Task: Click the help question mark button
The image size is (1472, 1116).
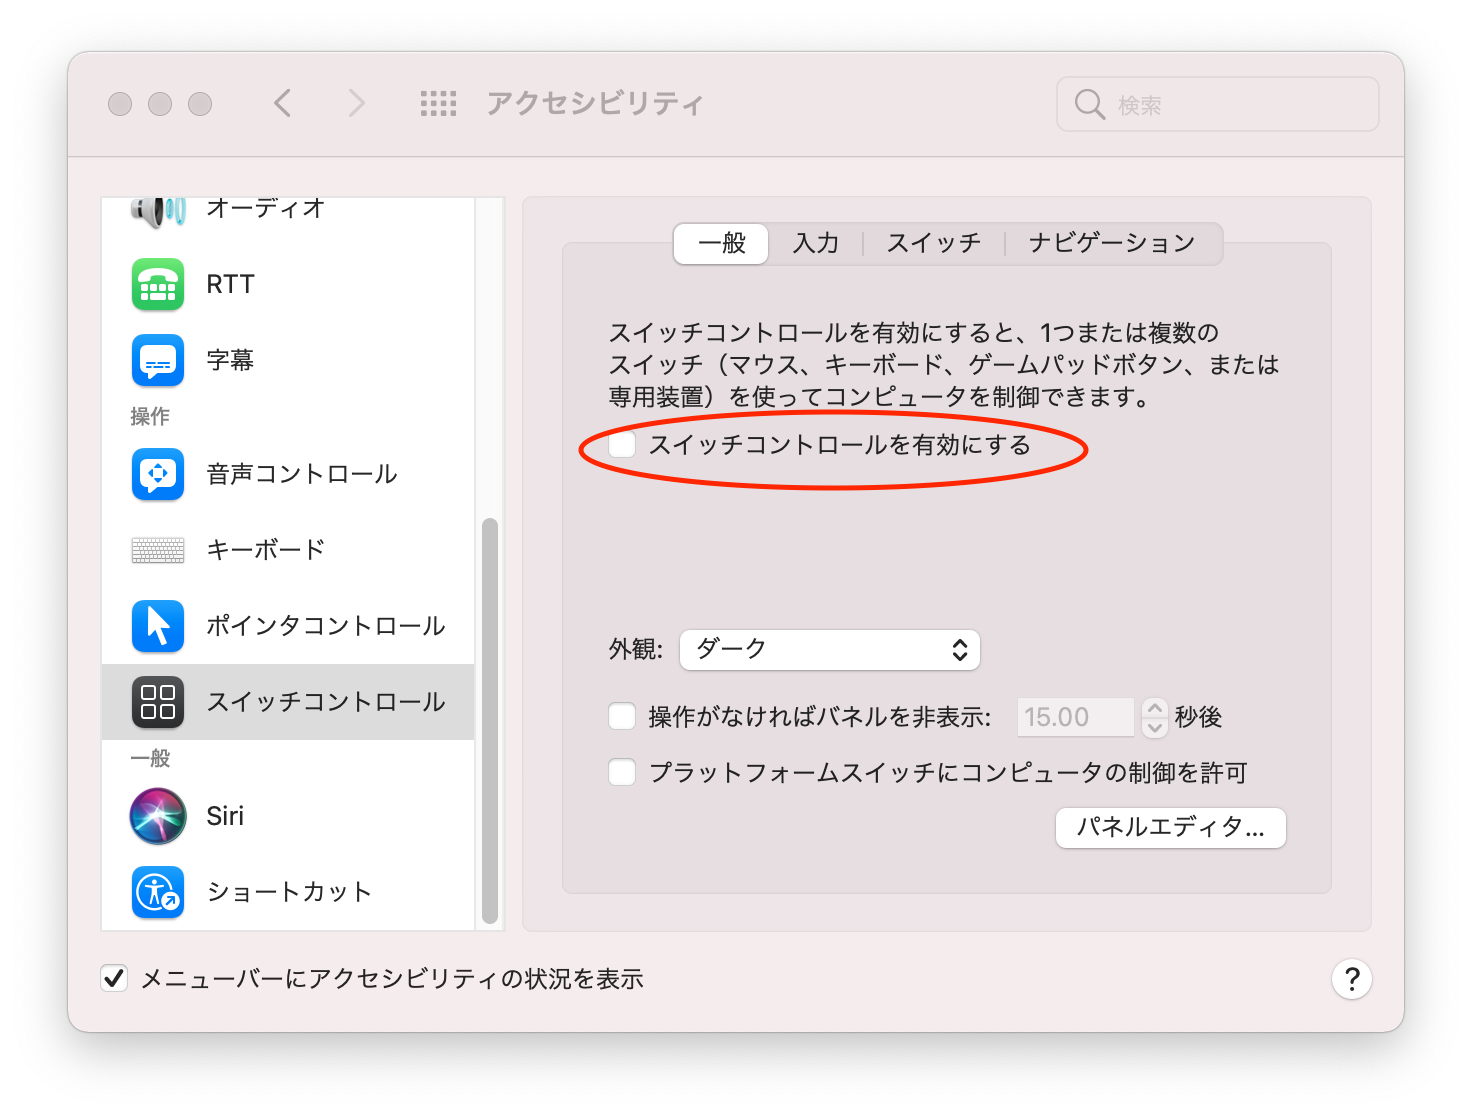Action: tap(1352, 979)
